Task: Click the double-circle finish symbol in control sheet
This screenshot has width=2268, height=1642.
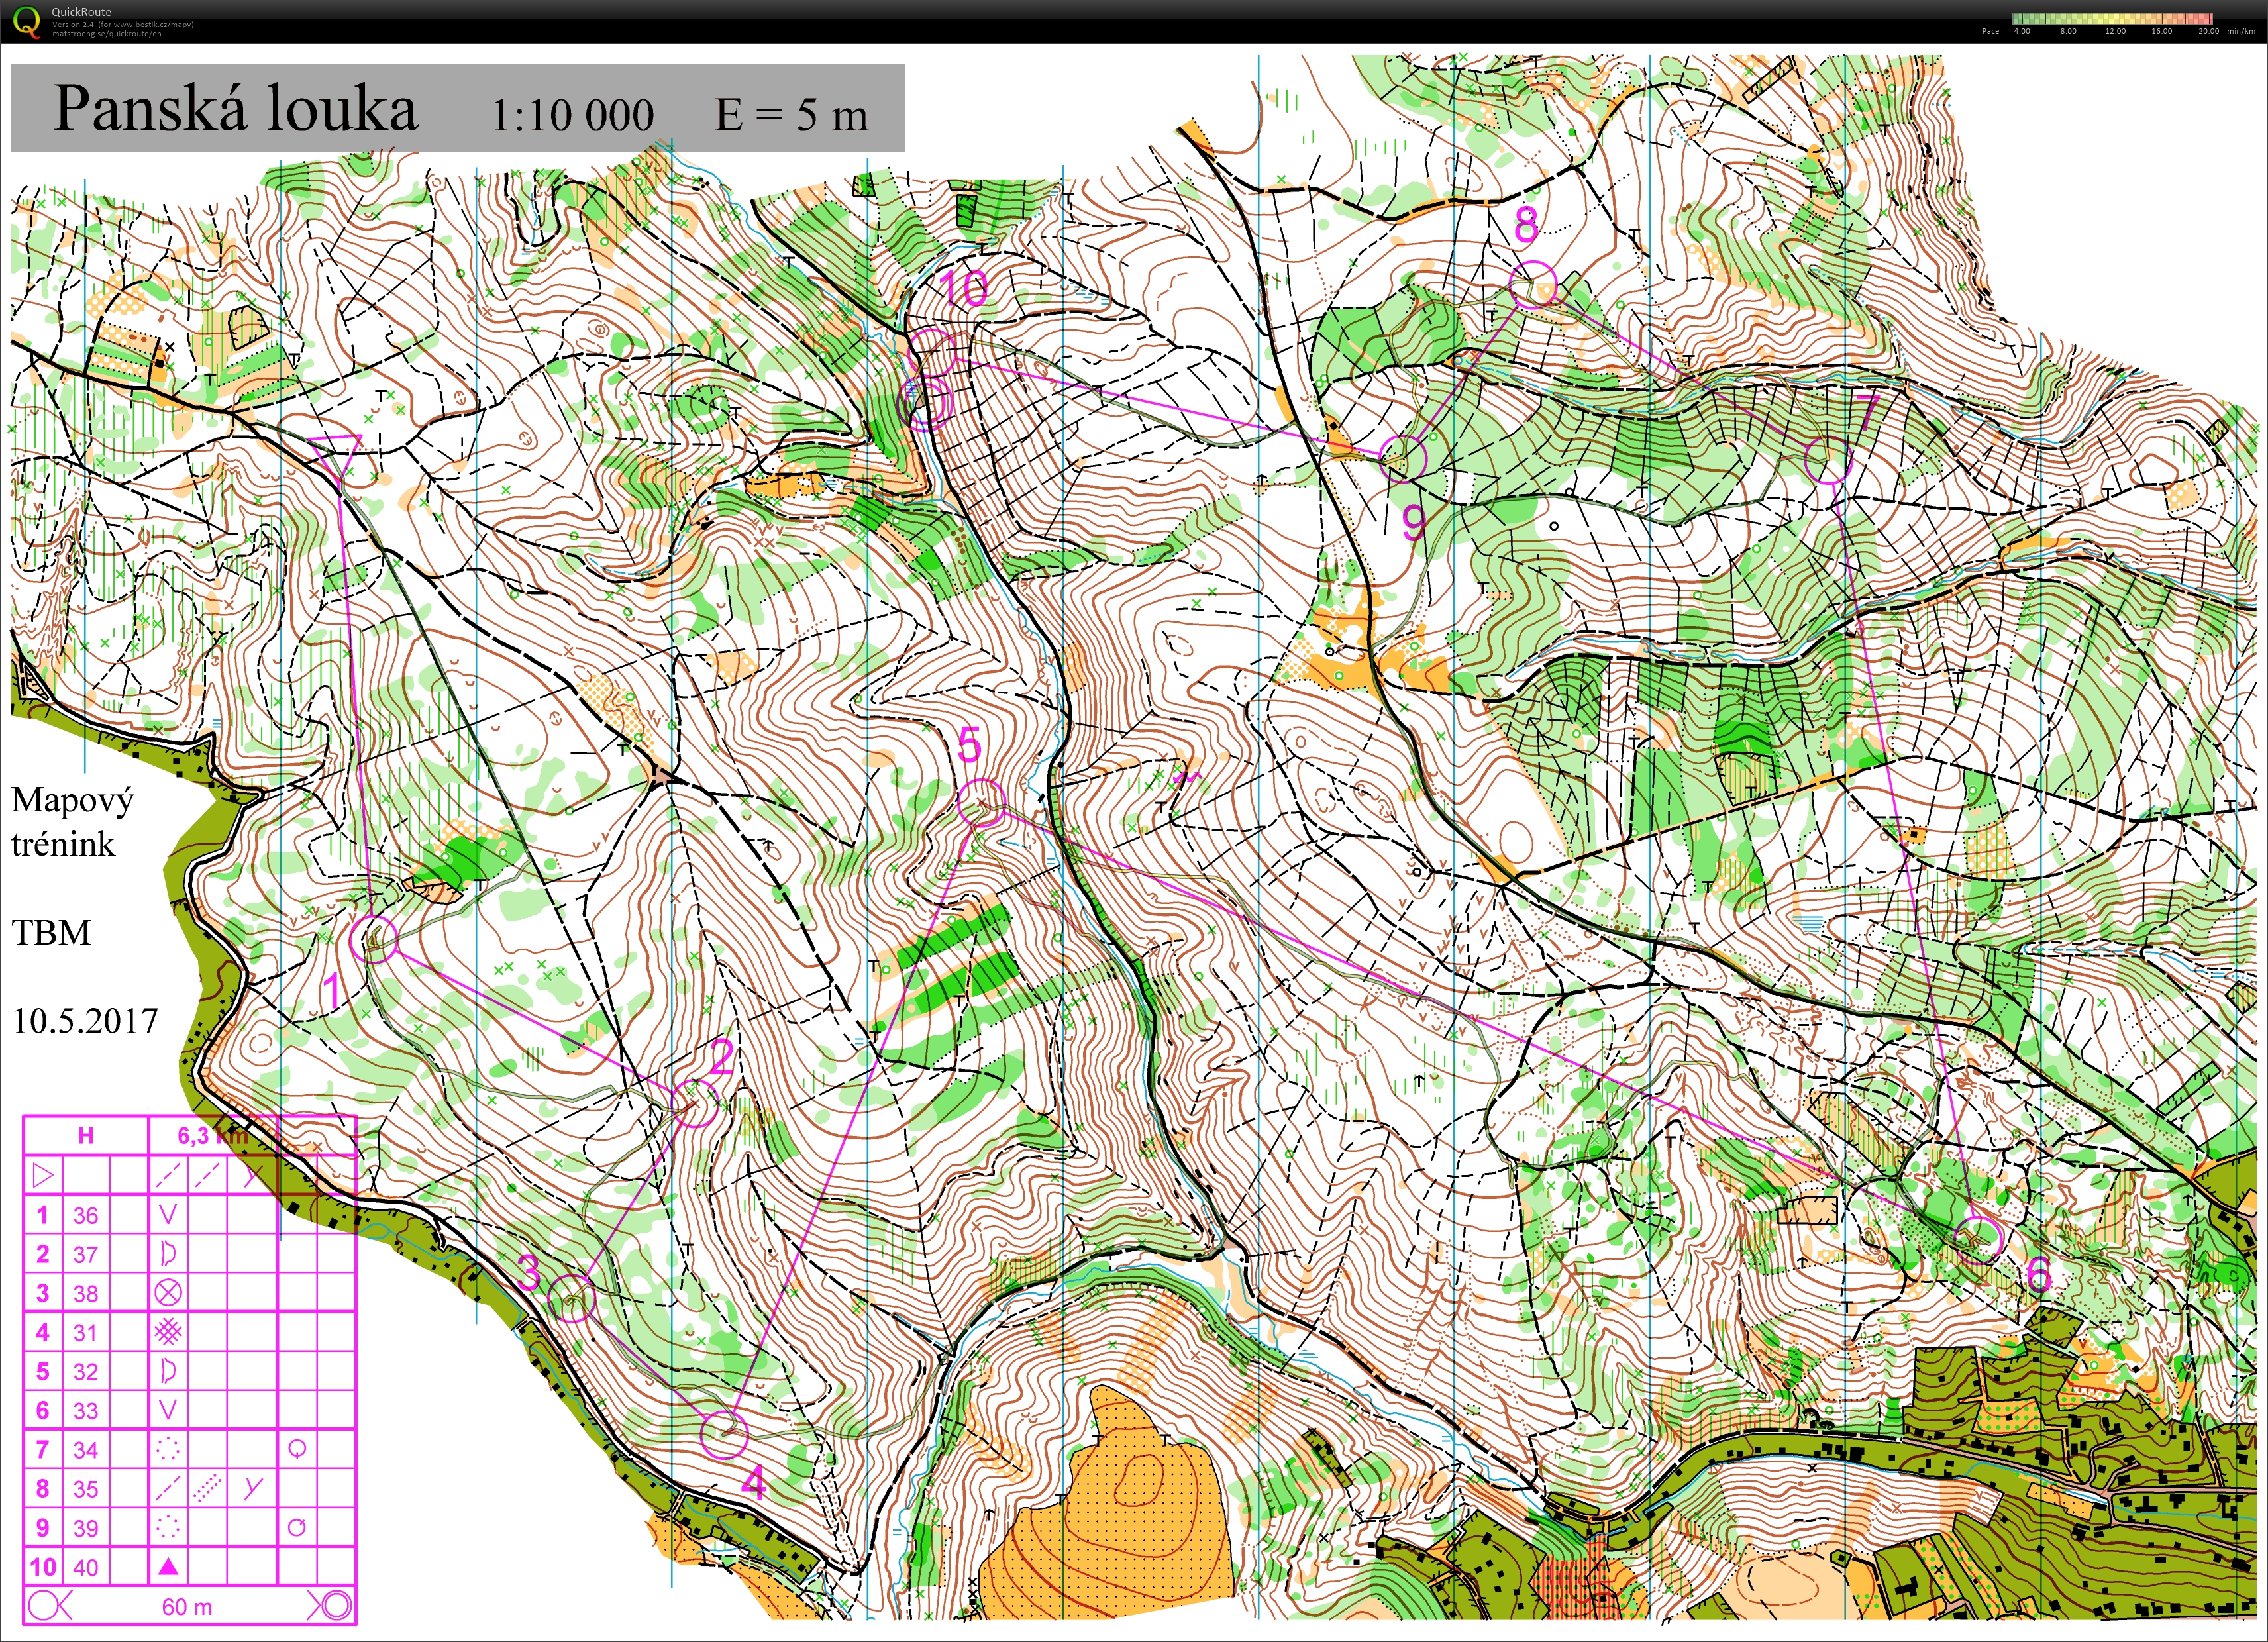Action: coord(336,1606)
